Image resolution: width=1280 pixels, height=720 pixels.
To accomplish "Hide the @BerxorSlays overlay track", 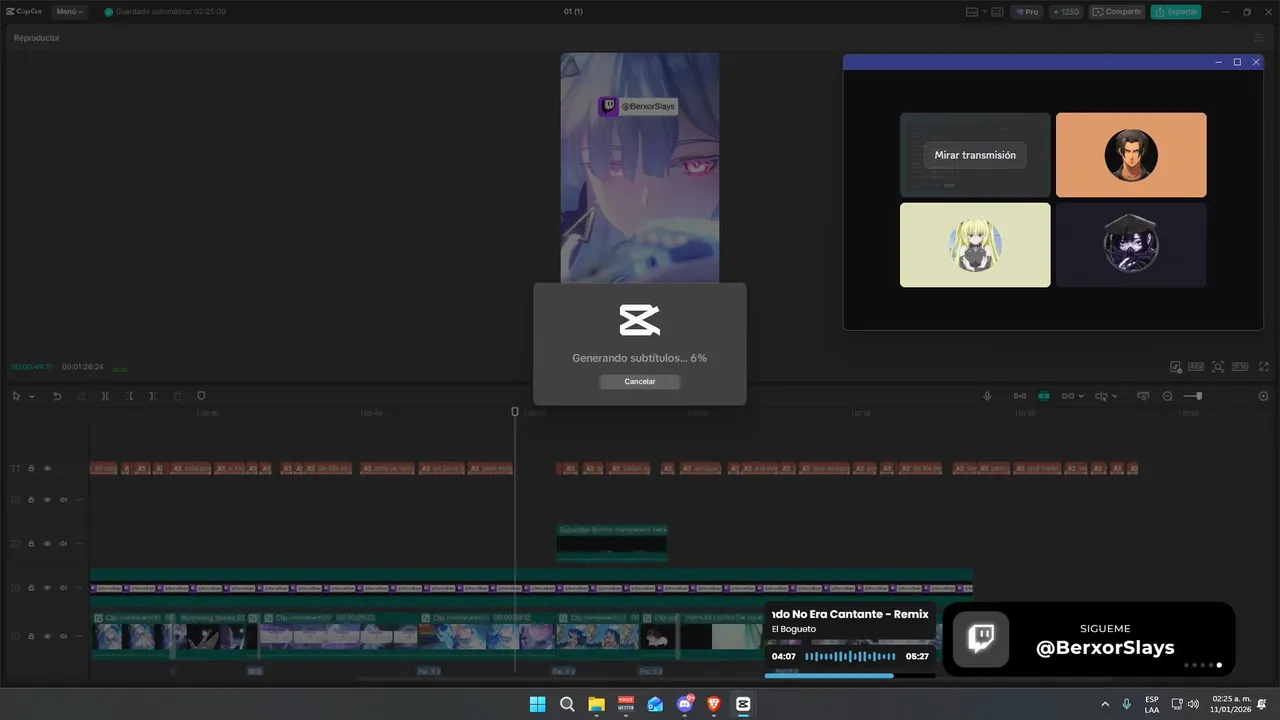I will click(x=47, y=587).
